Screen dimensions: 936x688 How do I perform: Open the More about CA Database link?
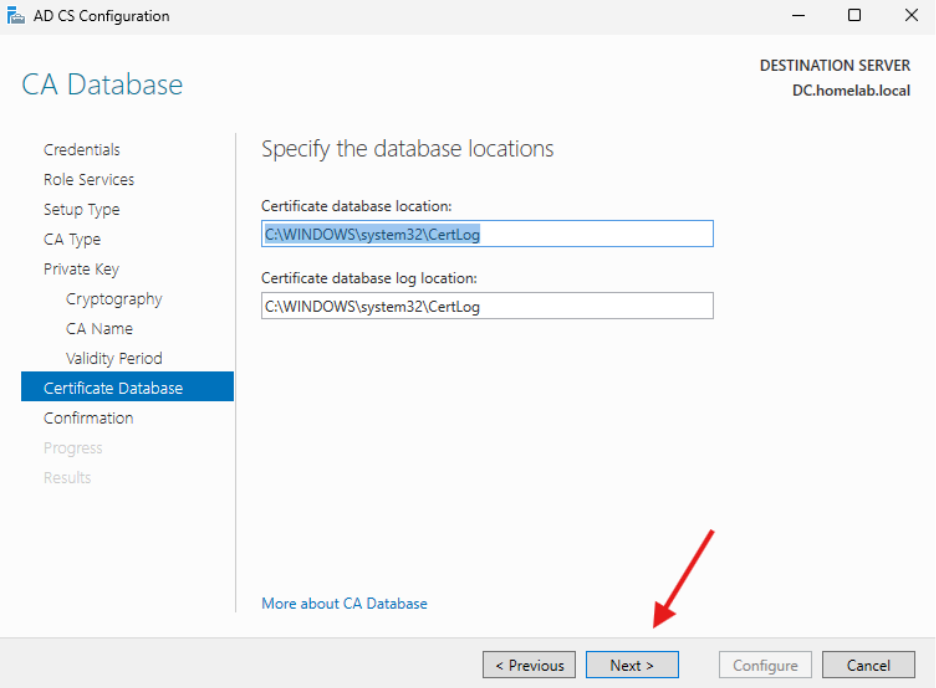point(344,603)
